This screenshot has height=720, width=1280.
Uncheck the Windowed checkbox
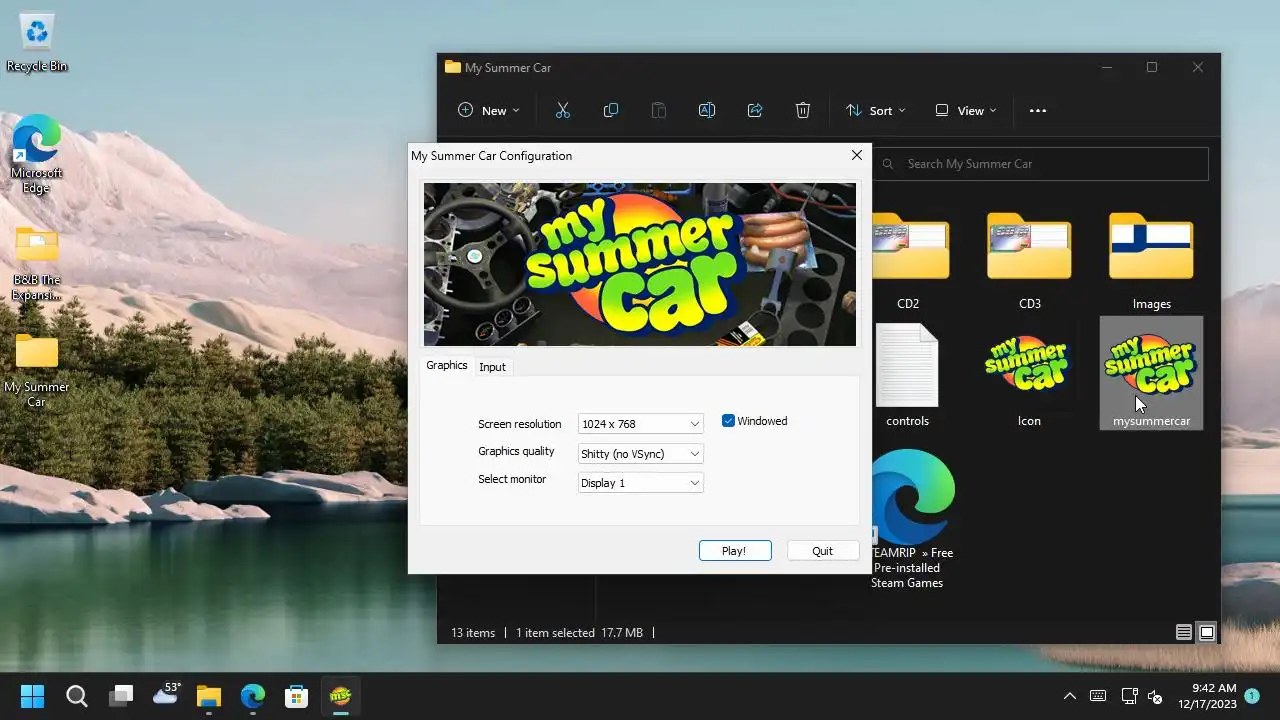728,421
